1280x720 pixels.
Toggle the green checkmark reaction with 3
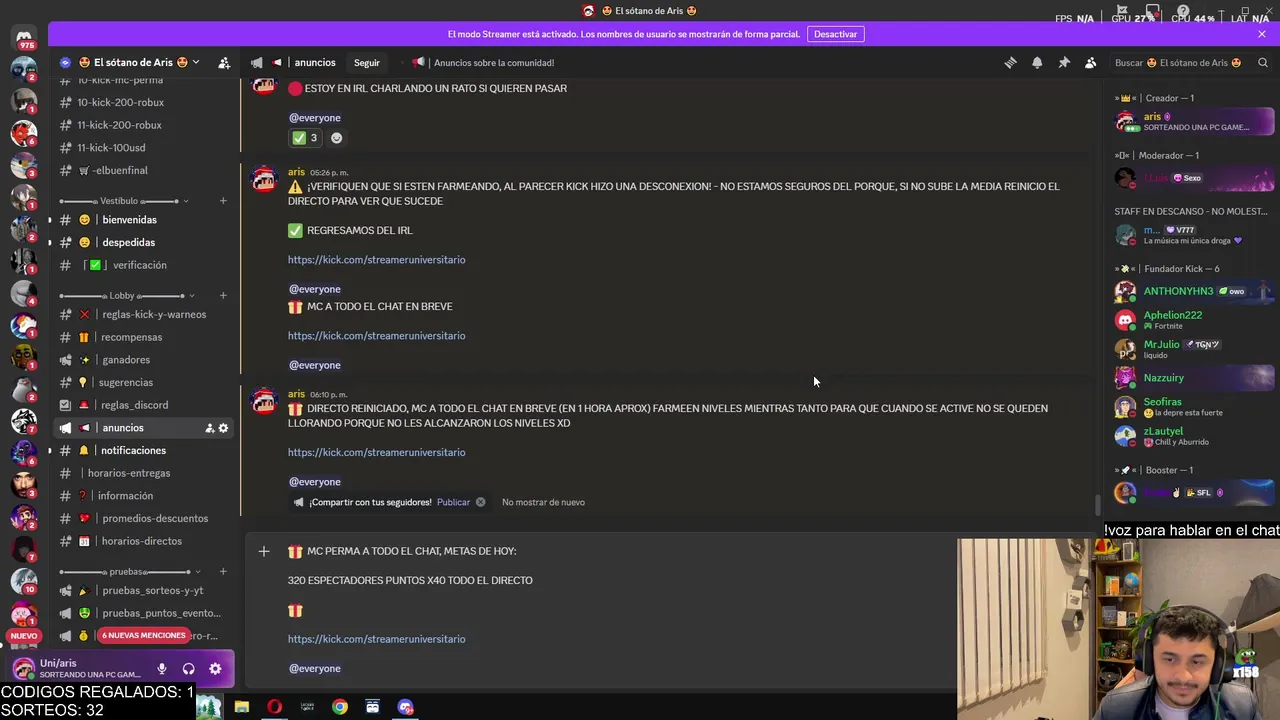[x=304, y=138]
